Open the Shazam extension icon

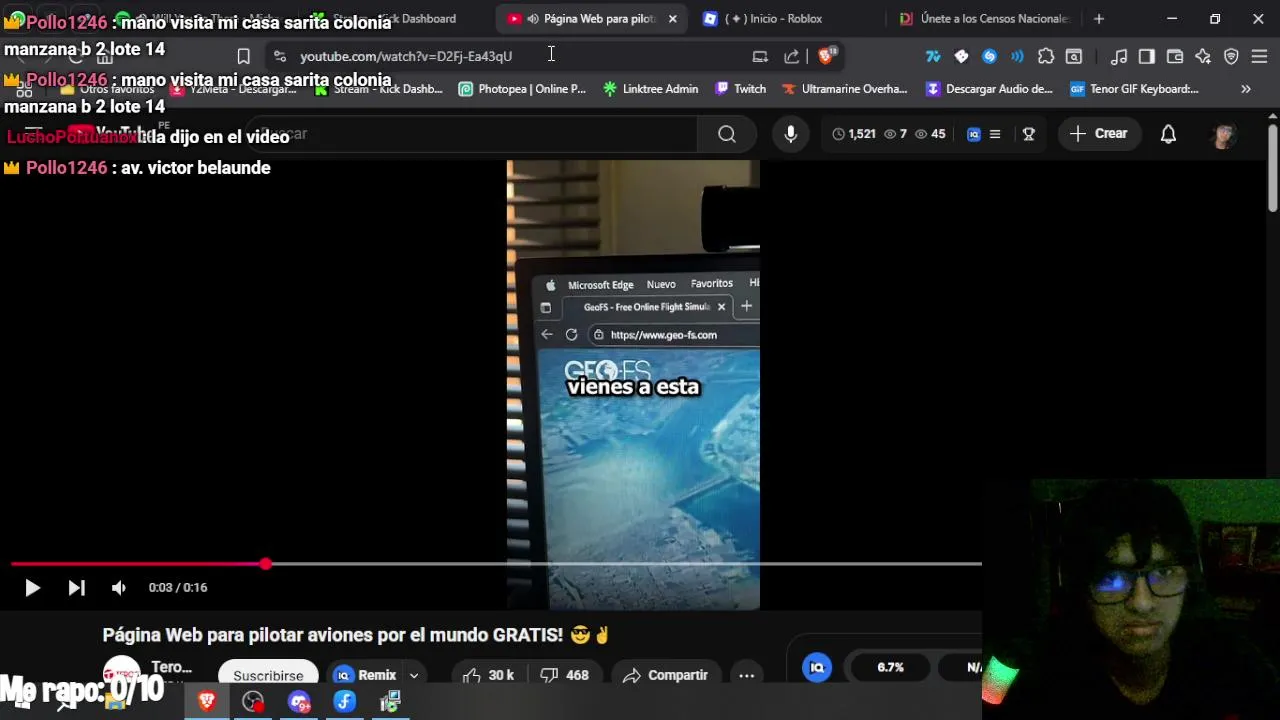coord(989,57)
